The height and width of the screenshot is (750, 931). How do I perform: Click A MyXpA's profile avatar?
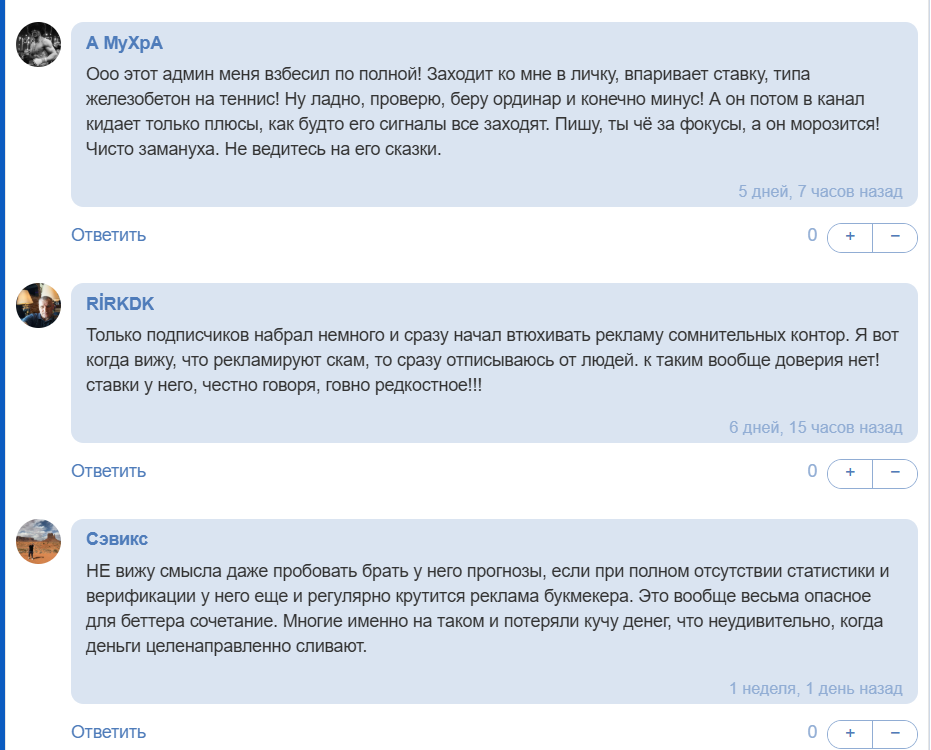coord(39,44)
